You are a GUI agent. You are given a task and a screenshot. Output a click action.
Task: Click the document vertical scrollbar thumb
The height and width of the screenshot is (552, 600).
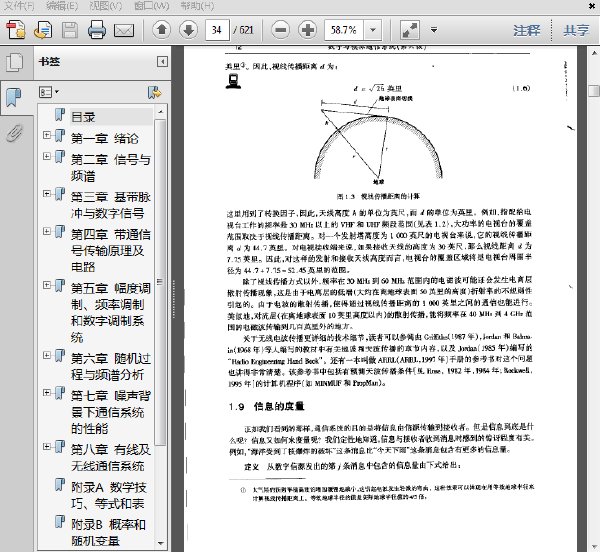[593, 91]
